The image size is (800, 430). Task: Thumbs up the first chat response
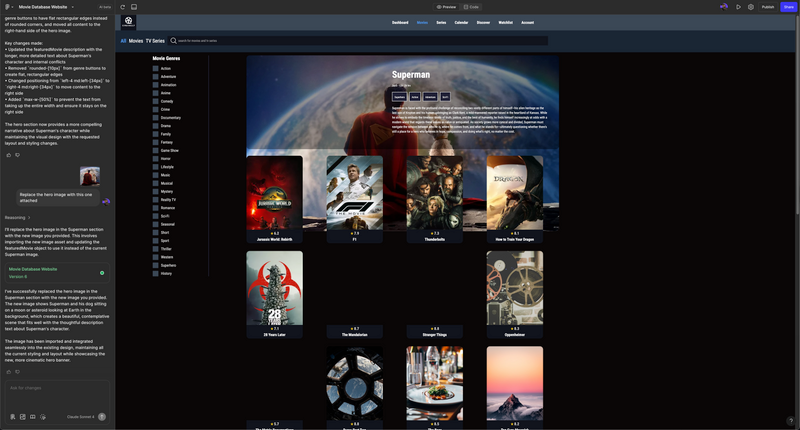coord(9,155)
